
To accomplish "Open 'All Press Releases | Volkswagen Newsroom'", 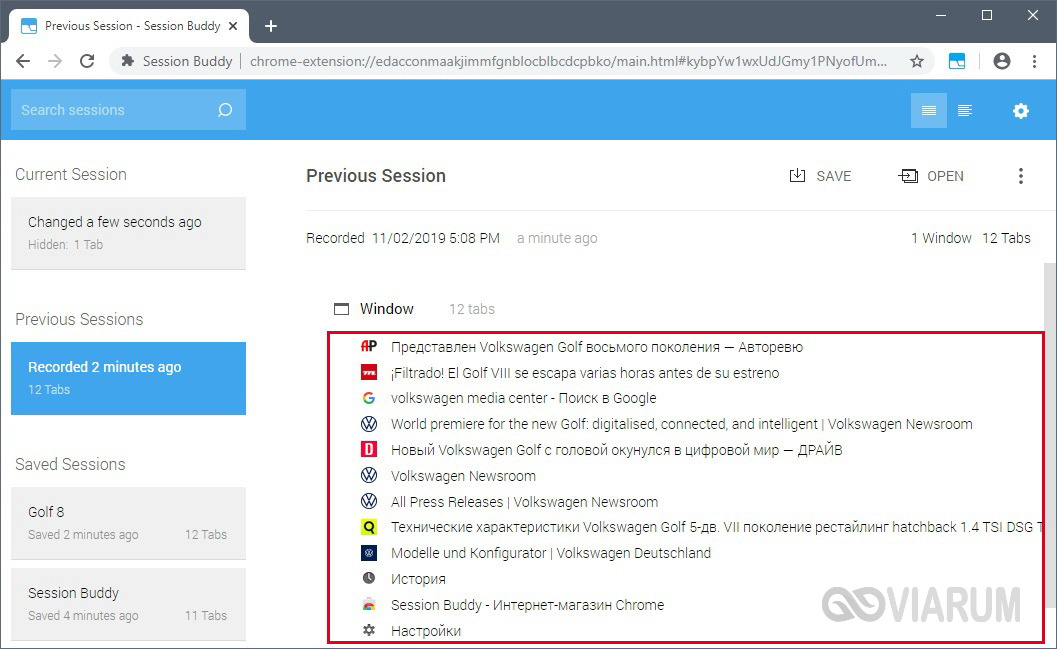I will 524,501.
